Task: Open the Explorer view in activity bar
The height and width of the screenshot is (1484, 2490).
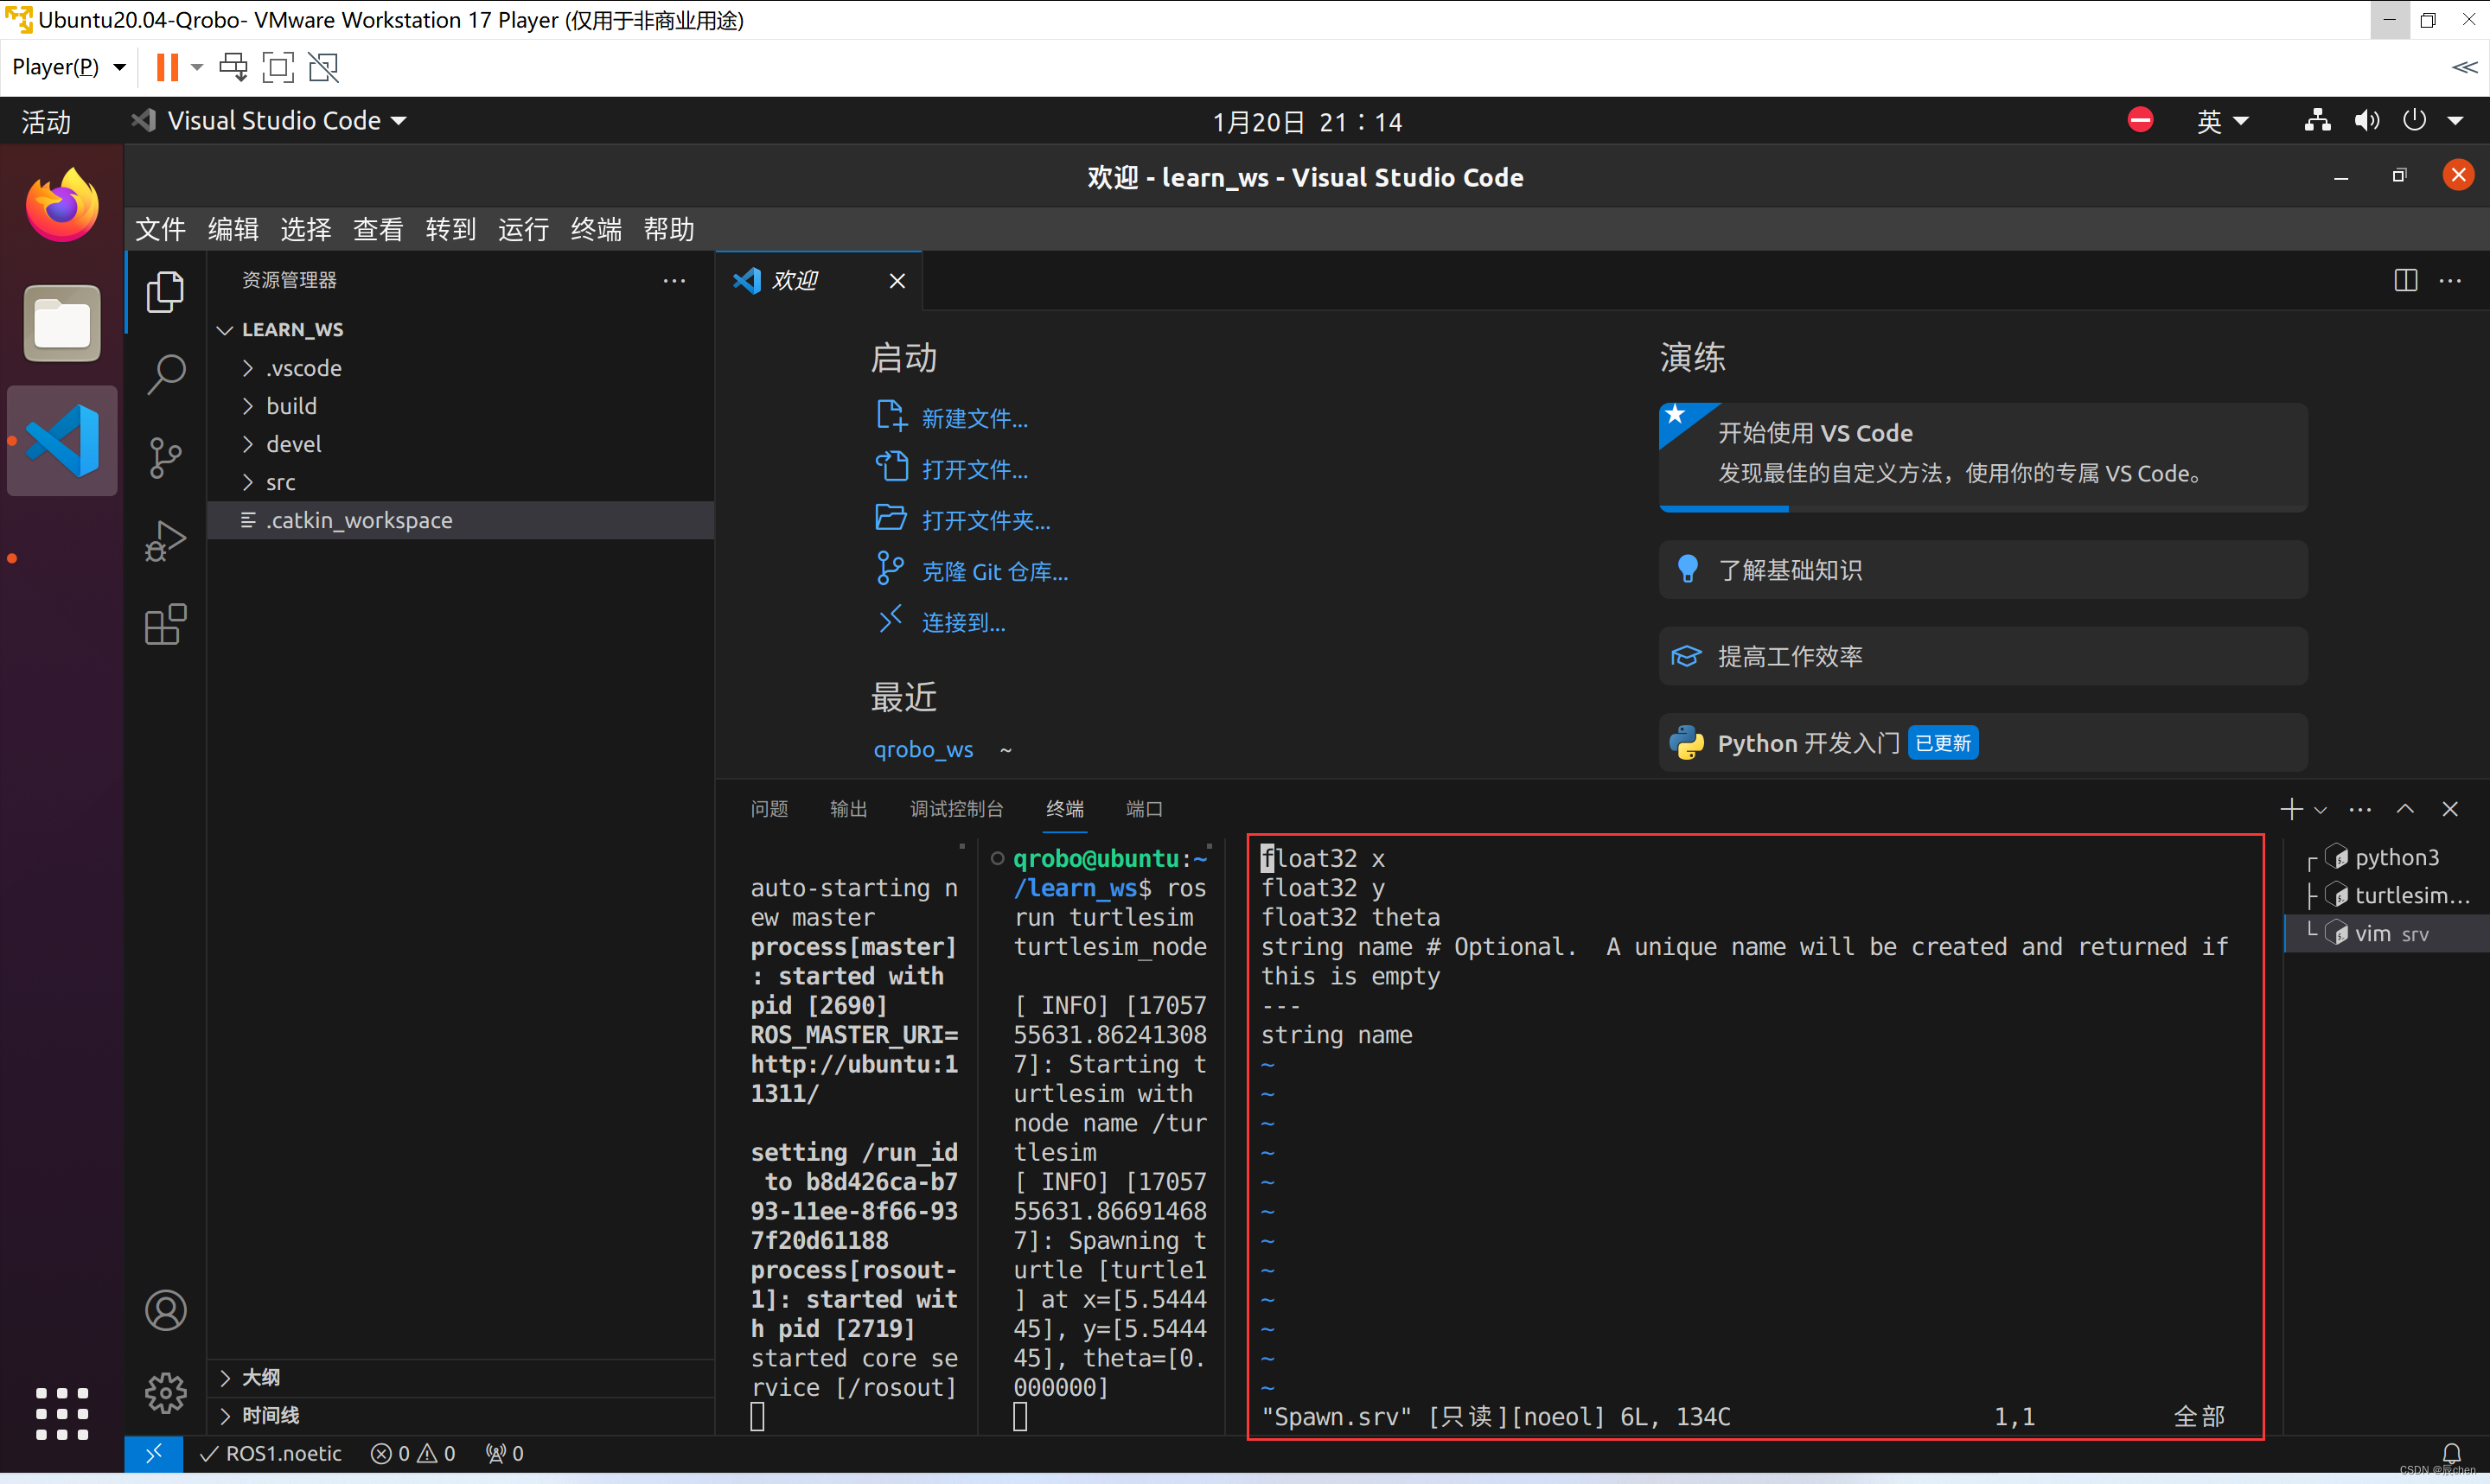Action: coord(166,292)
